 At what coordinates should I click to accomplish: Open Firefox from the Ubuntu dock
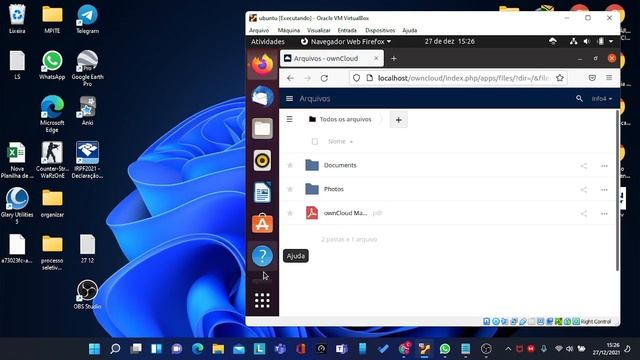click(x=262, y=64)
